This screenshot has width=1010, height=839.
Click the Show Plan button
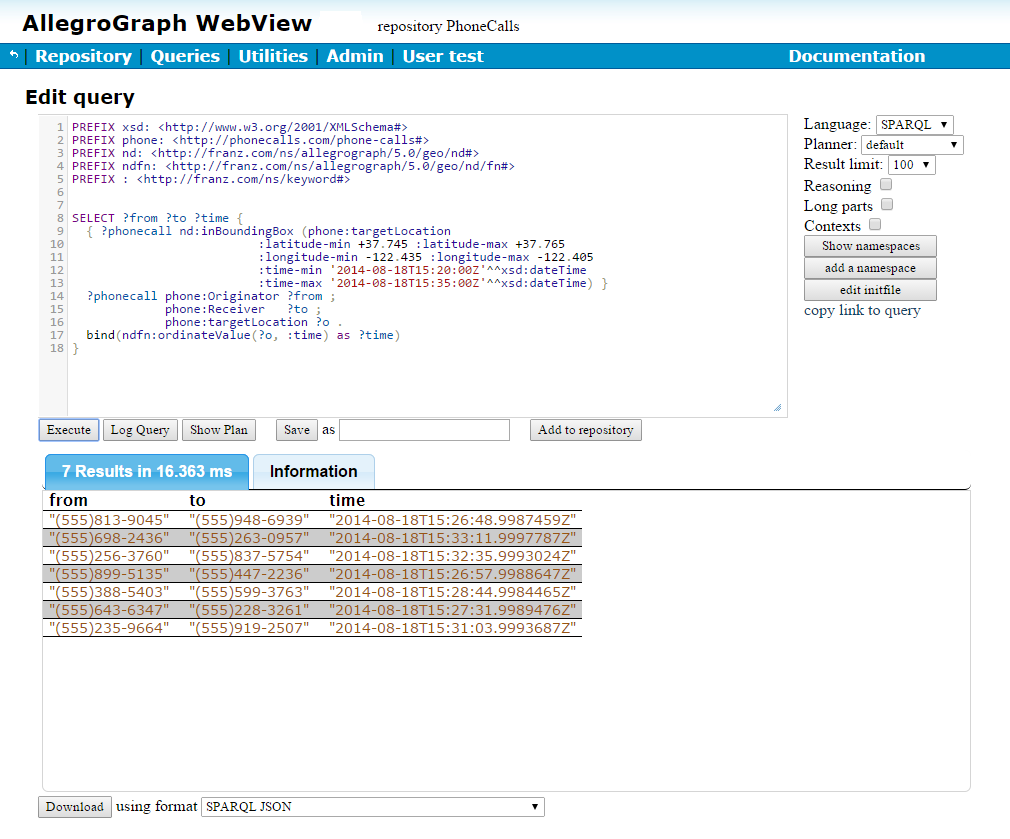(x=219, y=430)
